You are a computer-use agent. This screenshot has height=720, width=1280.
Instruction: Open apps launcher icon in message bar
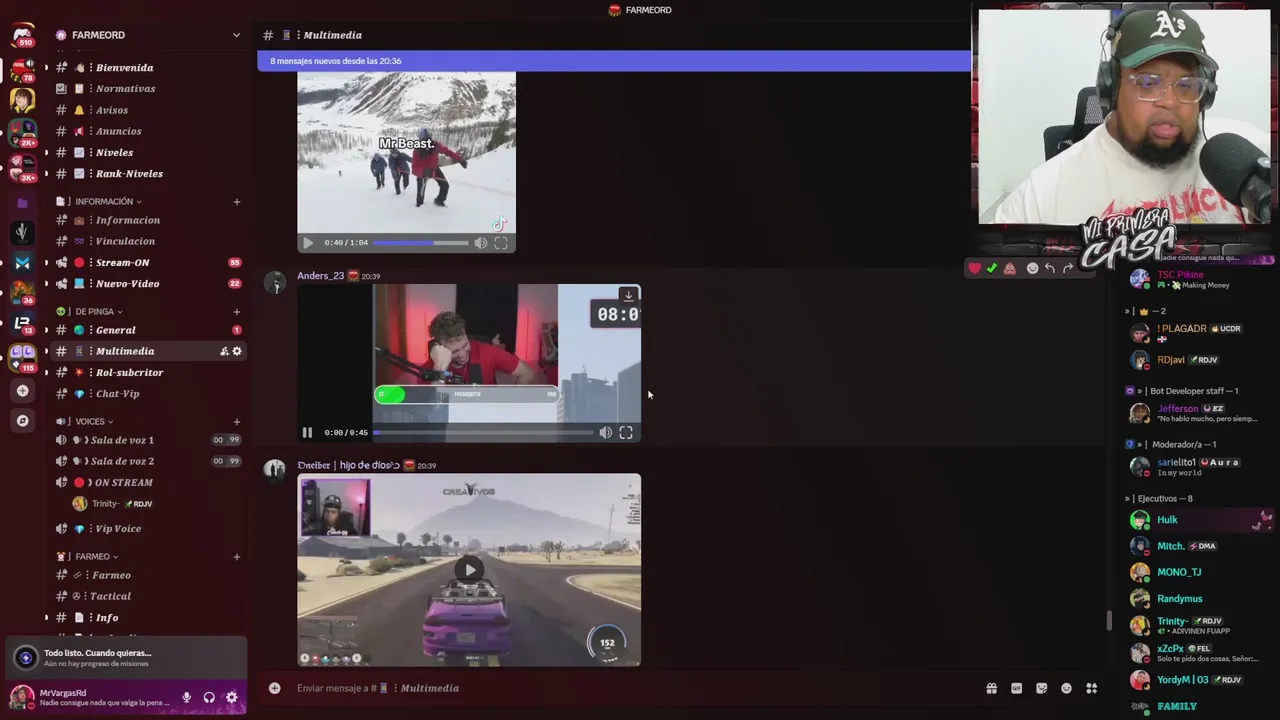pyautogui.click(x=1091, y=688)
